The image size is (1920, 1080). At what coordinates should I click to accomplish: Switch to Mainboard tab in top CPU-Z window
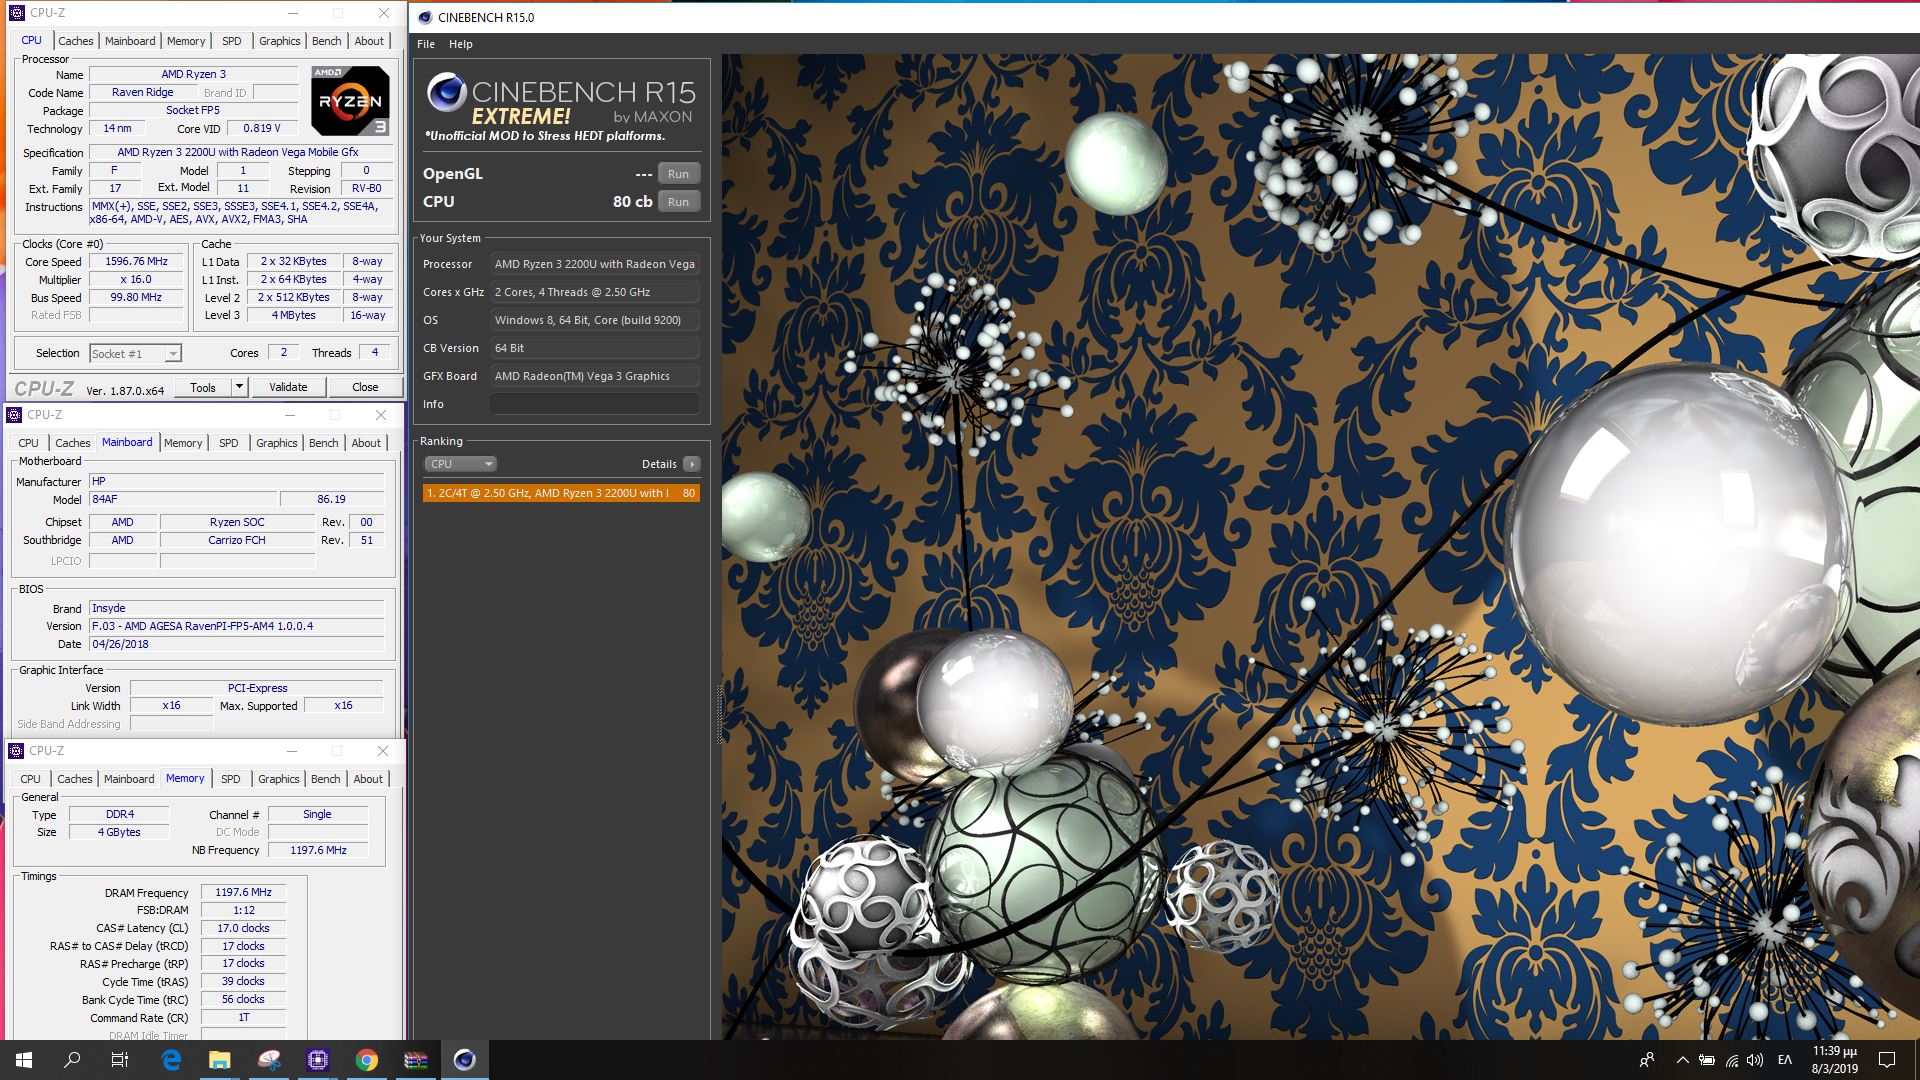click(x=130, y=41)
